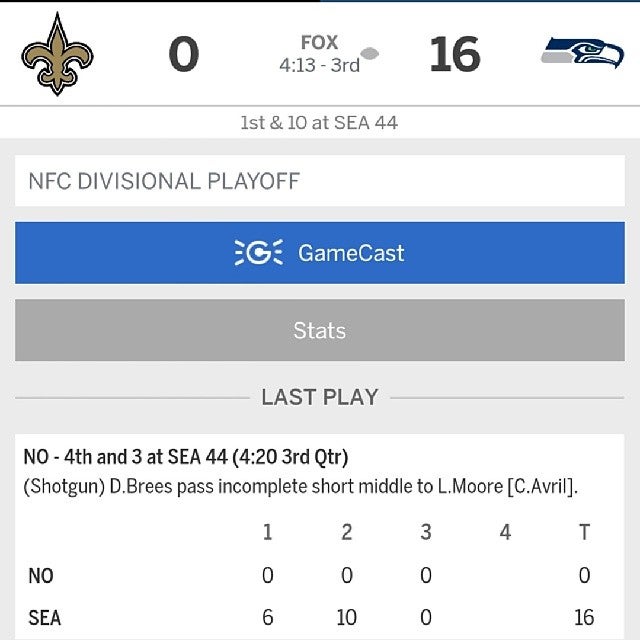Open the Stats button
640x640 pixels.
(320, 330)
